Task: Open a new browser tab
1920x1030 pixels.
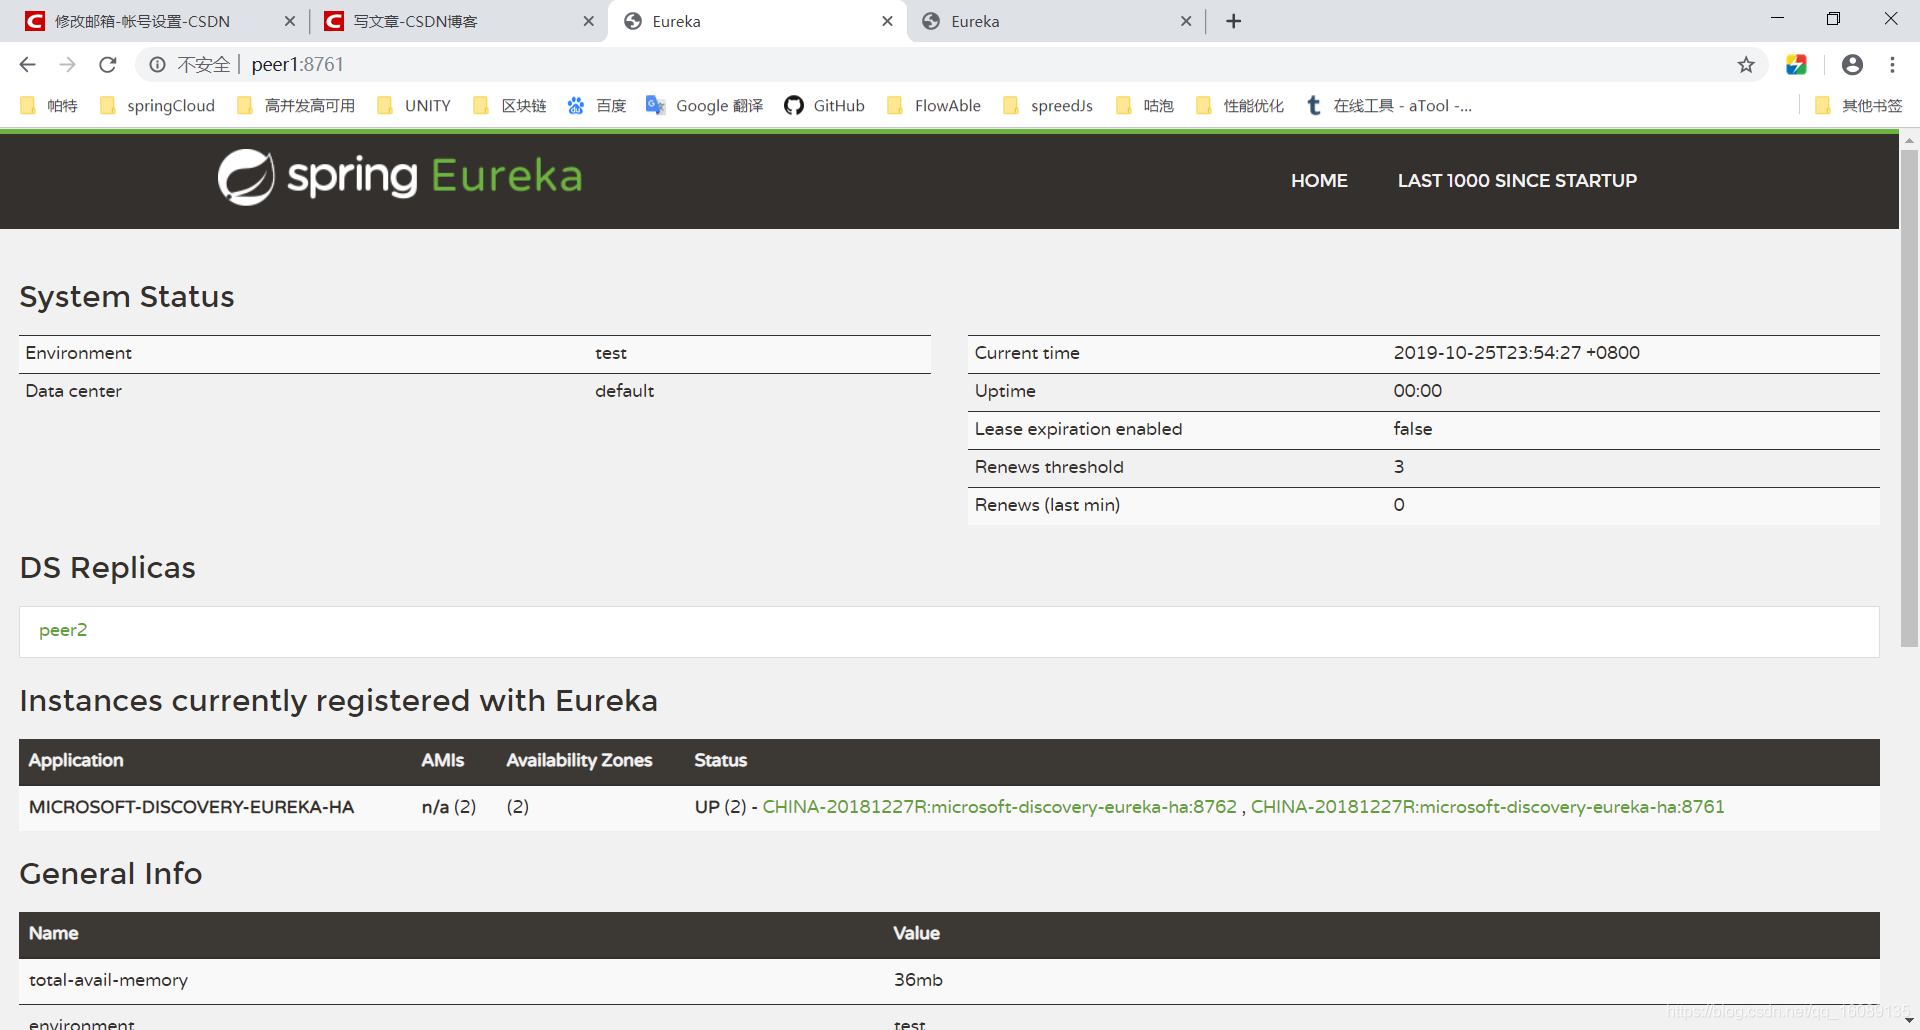Action: [x=1233, y=21]
